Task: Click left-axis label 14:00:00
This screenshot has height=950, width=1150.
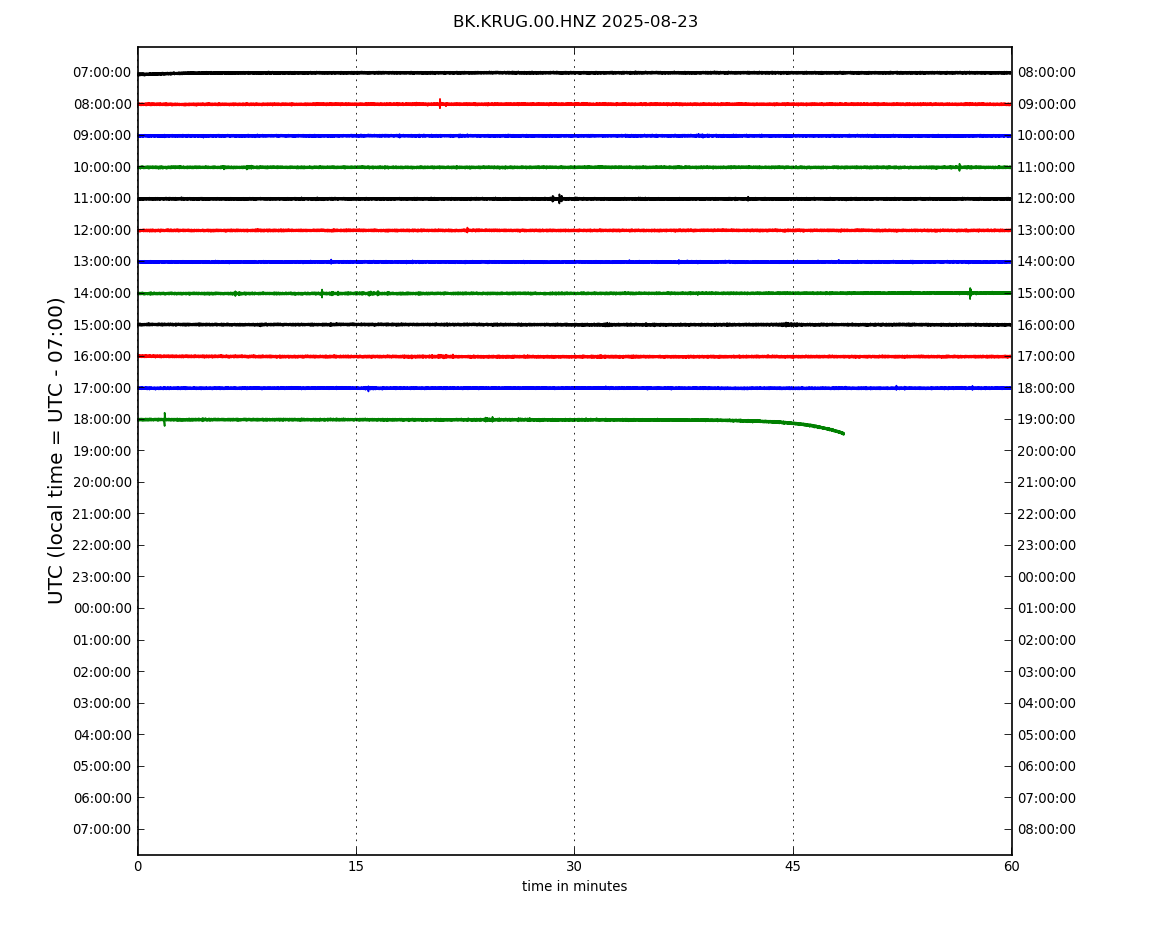Action: pos(103,293)
